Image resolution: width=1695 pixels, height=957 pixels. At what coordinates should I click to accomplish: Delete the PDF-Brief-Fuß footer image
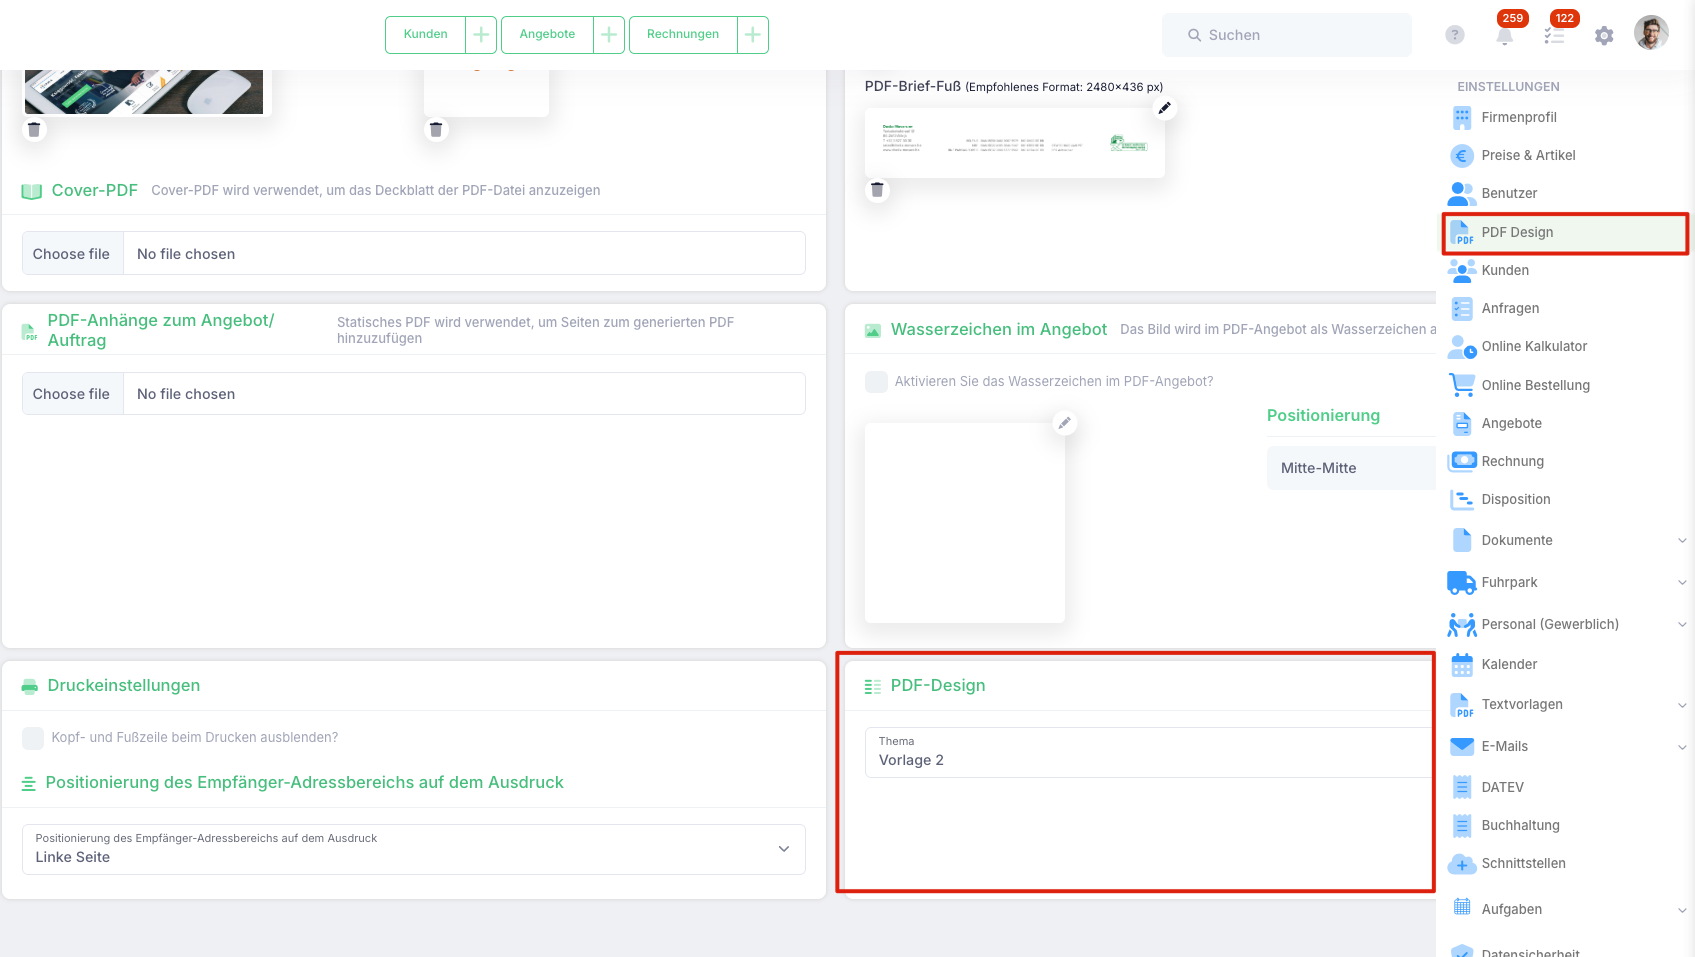point(877,189)
